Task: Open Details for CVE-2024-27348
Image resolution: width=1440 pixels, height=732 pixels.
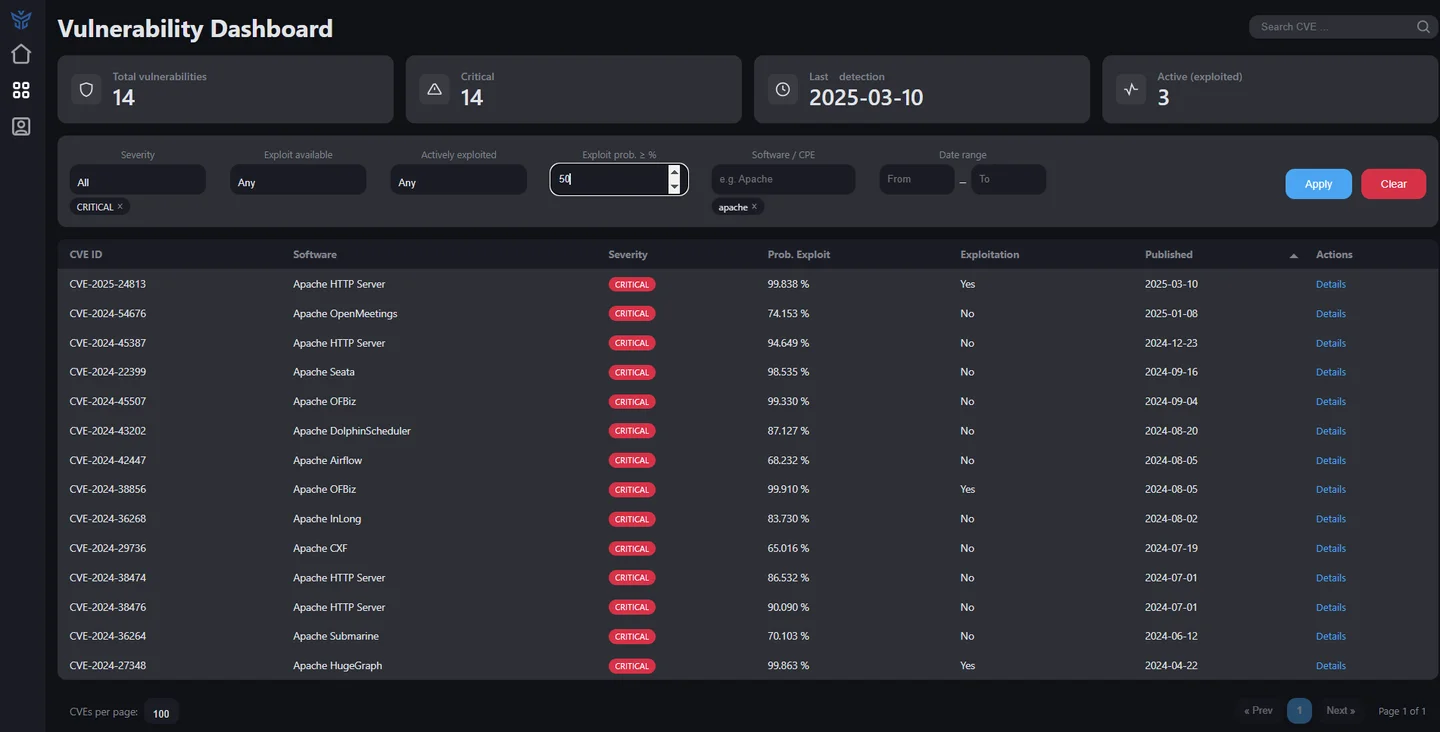Action: pyautogui.click(x=1331, y=666)
